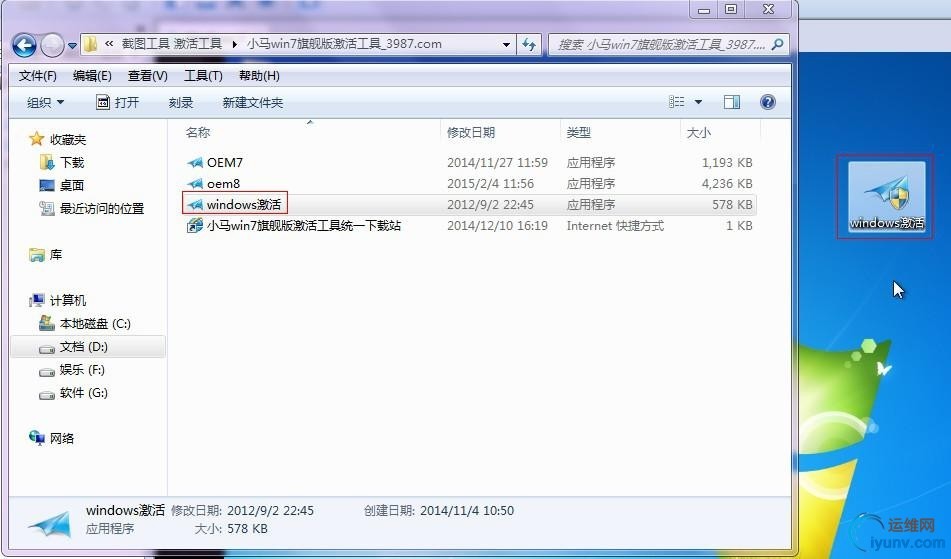The width and height of the screenshot is (951, 559).
Task: Click the 计算机 computer icon
Action: pyautogui.click(x=37, y=300)
